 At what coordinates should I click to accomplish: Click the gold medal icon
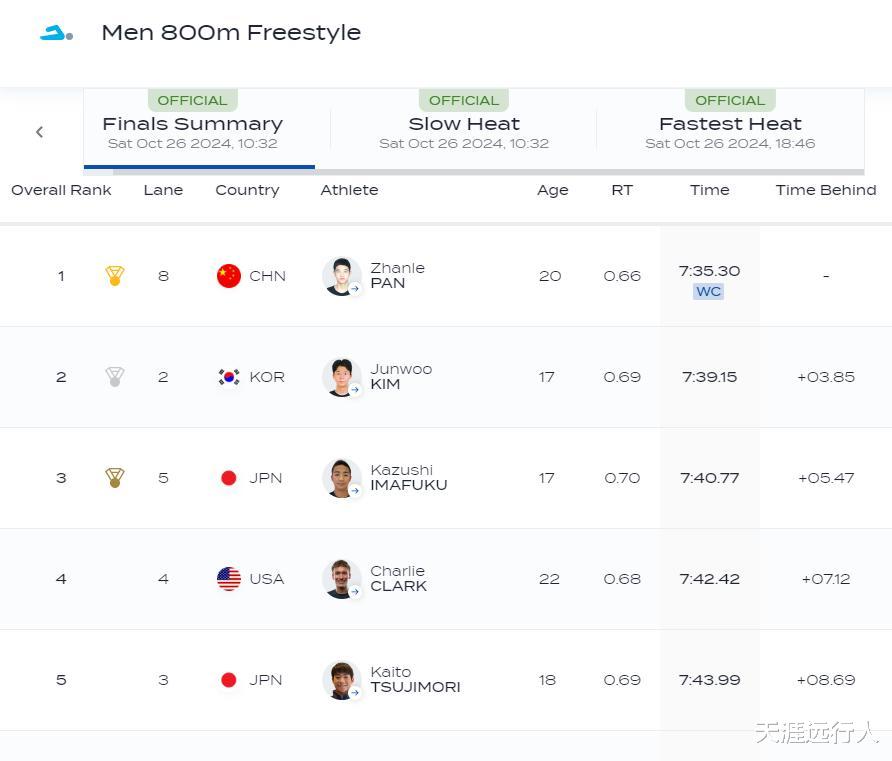click(115, 276)
